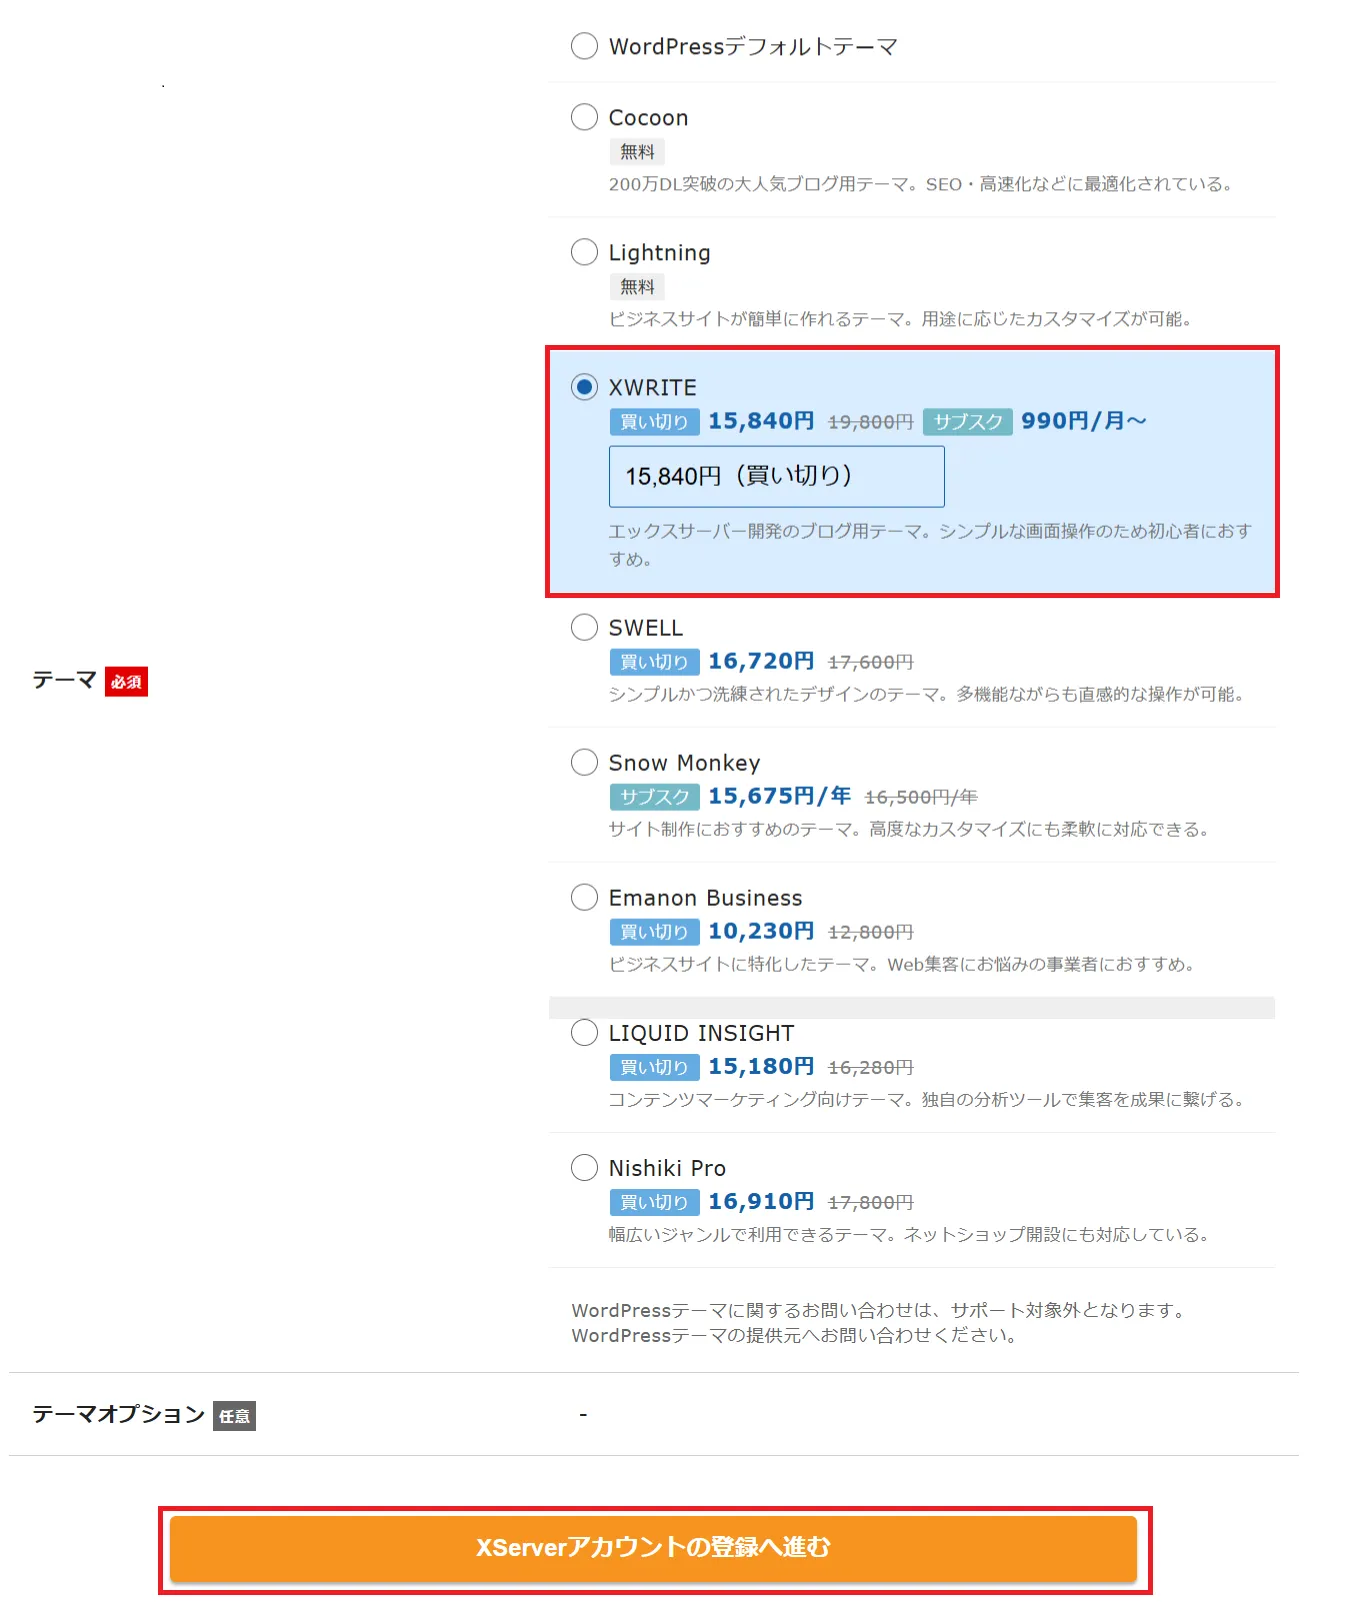Click the WordPressデフォルトテーマ label text
This screenshot has height=1610, width=1351.
pos(753,47)
